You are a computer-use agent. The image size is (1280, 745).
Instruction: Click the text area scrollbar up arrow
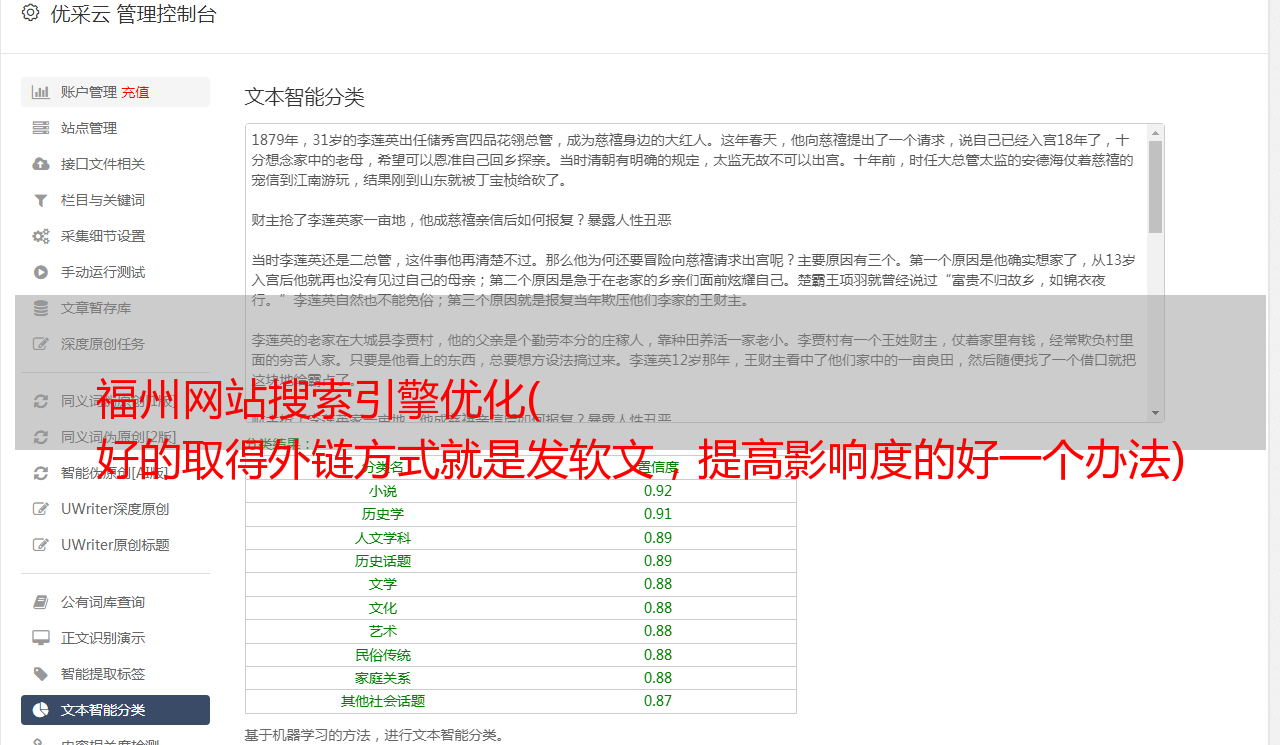click(x=1155, y=132)
